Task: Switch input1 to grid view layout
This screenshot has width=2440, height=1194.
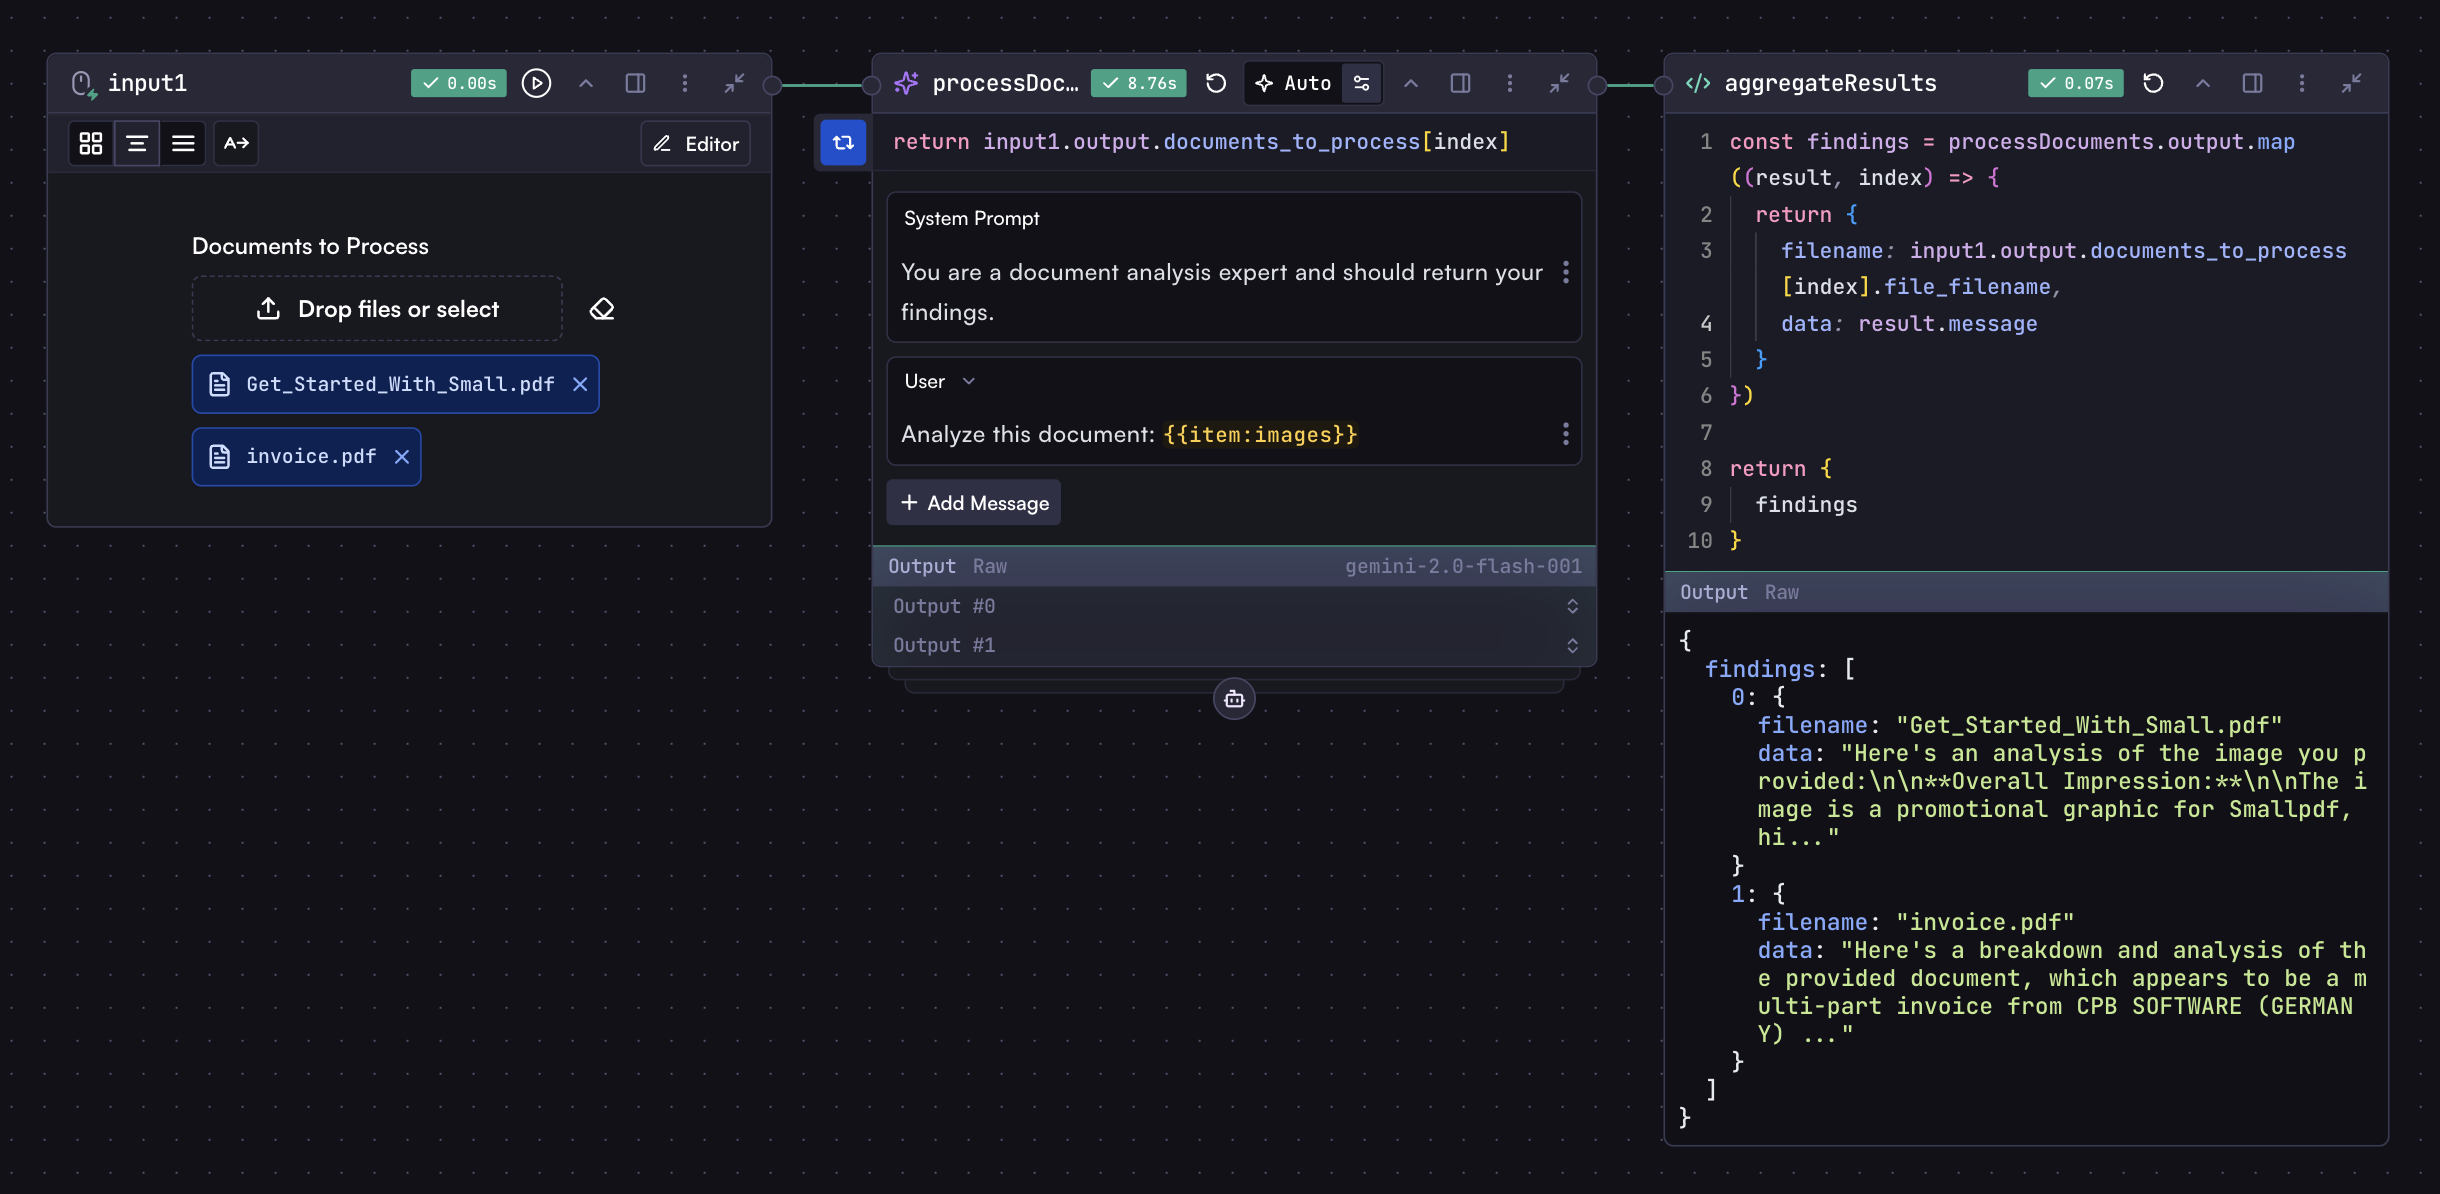Action: click(x=91, y=144)
